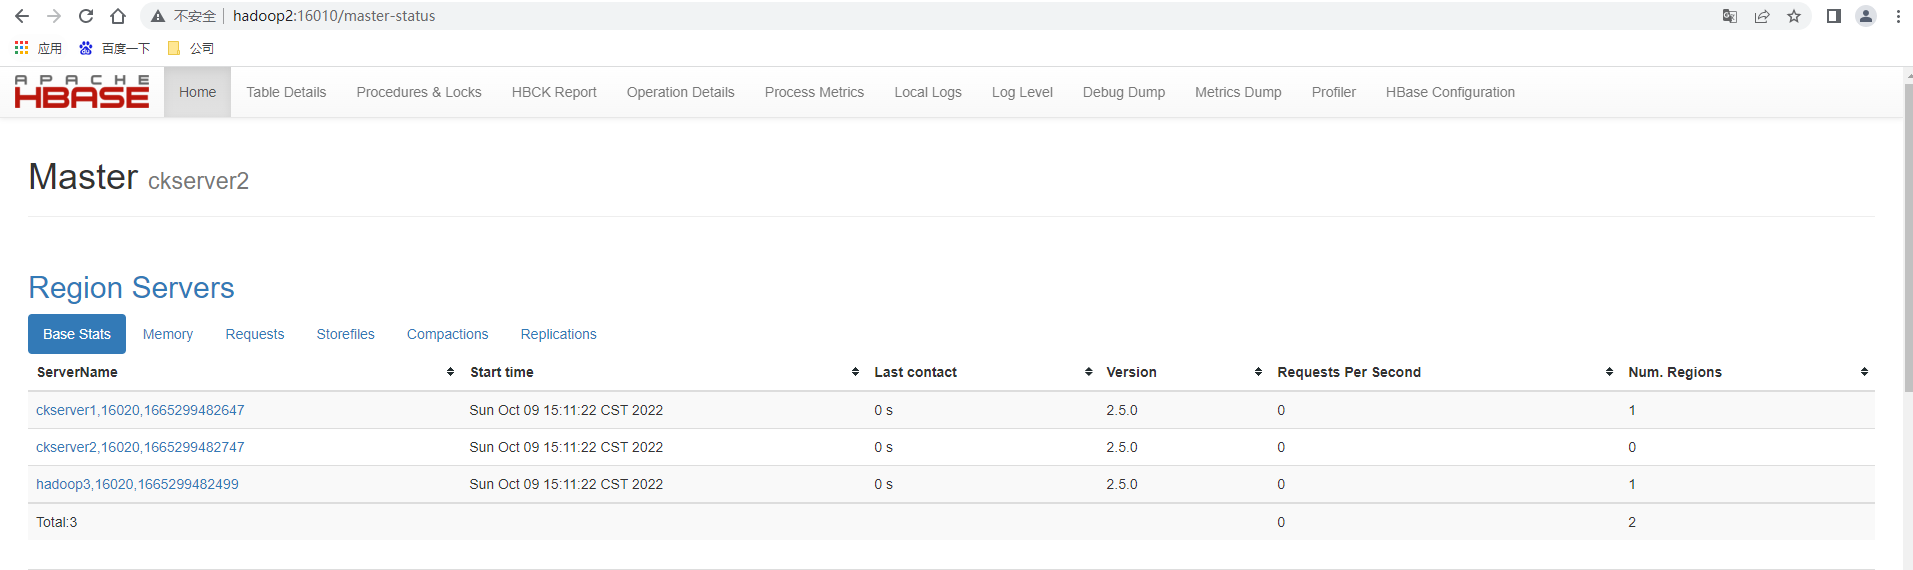
Task: Sort by Num. Regions column arrows
Action: pyautogui.click(x=1864, y=372)
